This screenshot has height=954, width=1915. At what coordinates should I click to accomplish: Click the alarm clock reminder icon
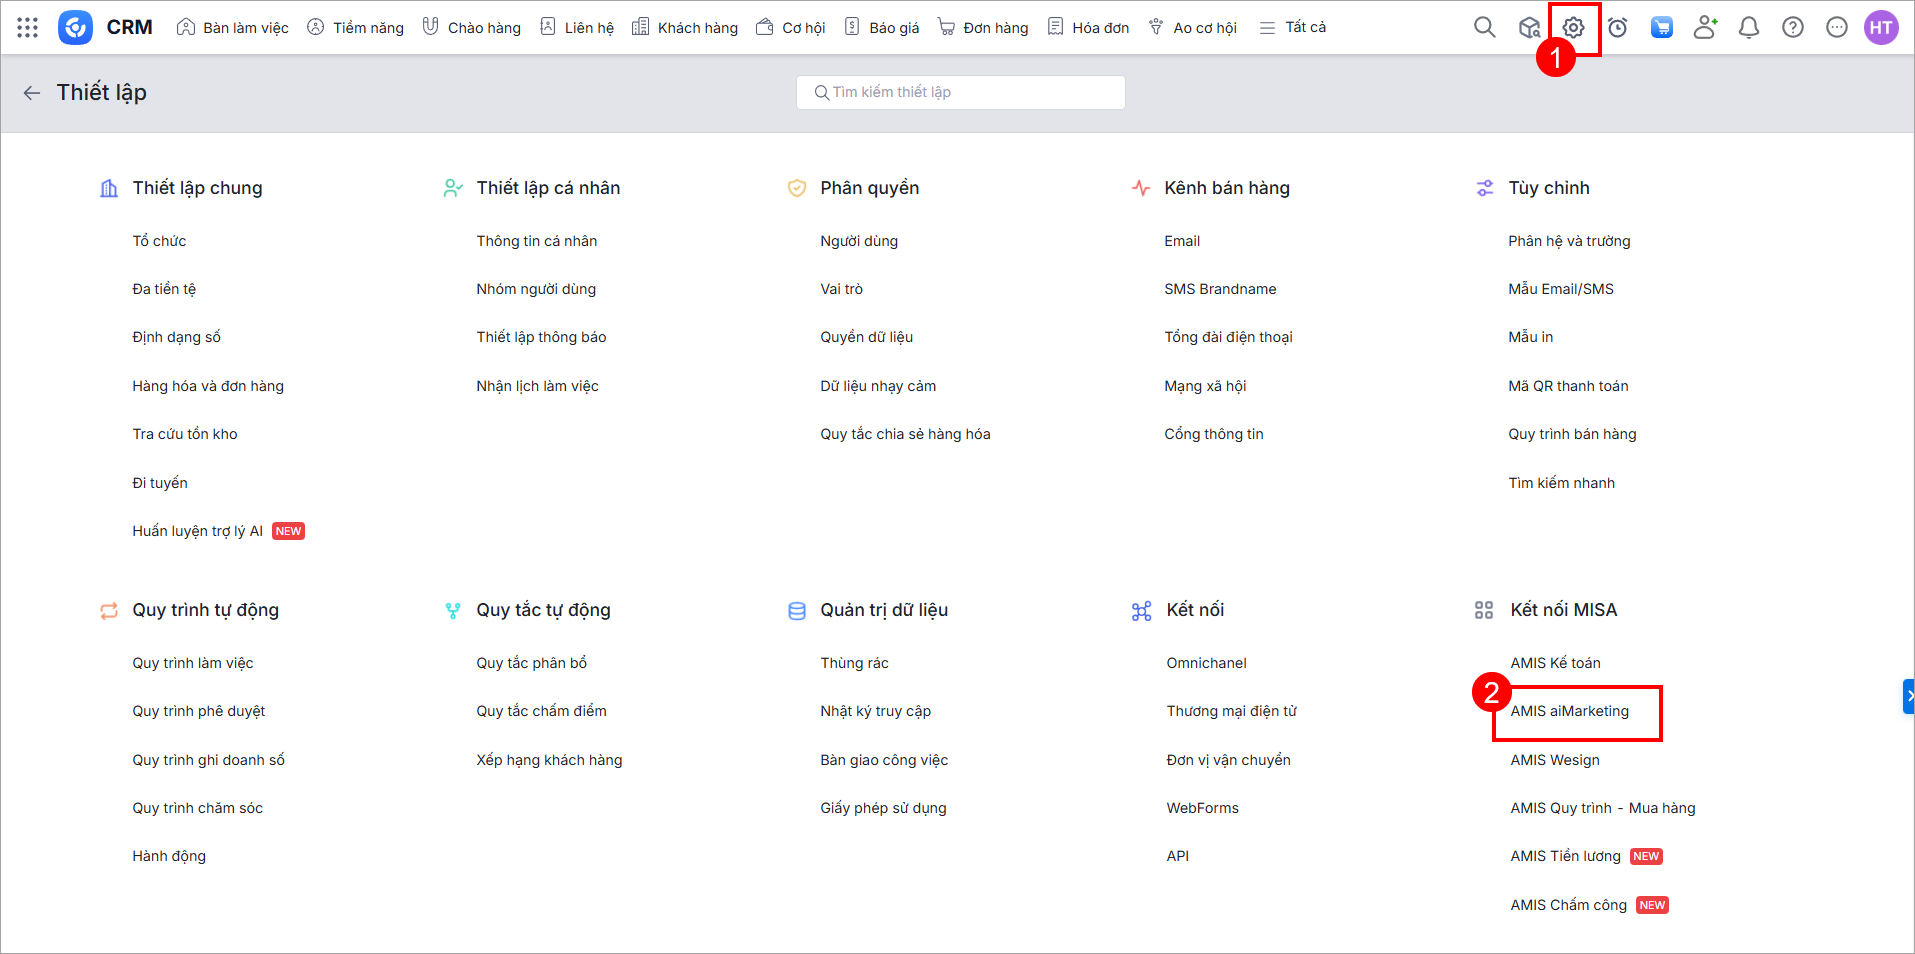click(1617, 28)
